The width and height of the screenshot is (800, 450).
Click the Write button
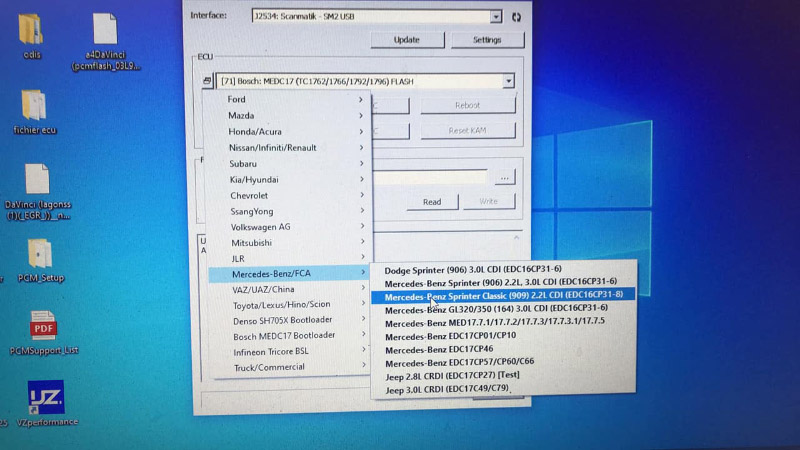pyautogui.click(x=488, y=202)
